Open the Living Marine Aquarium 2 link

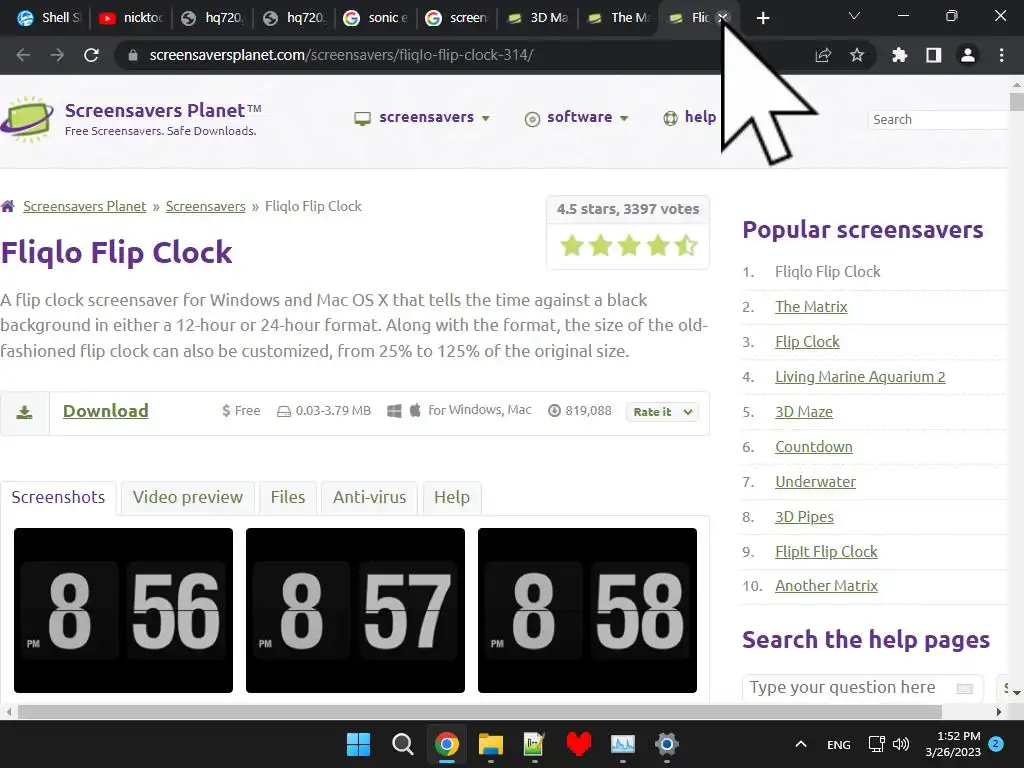tap(860, 377)
